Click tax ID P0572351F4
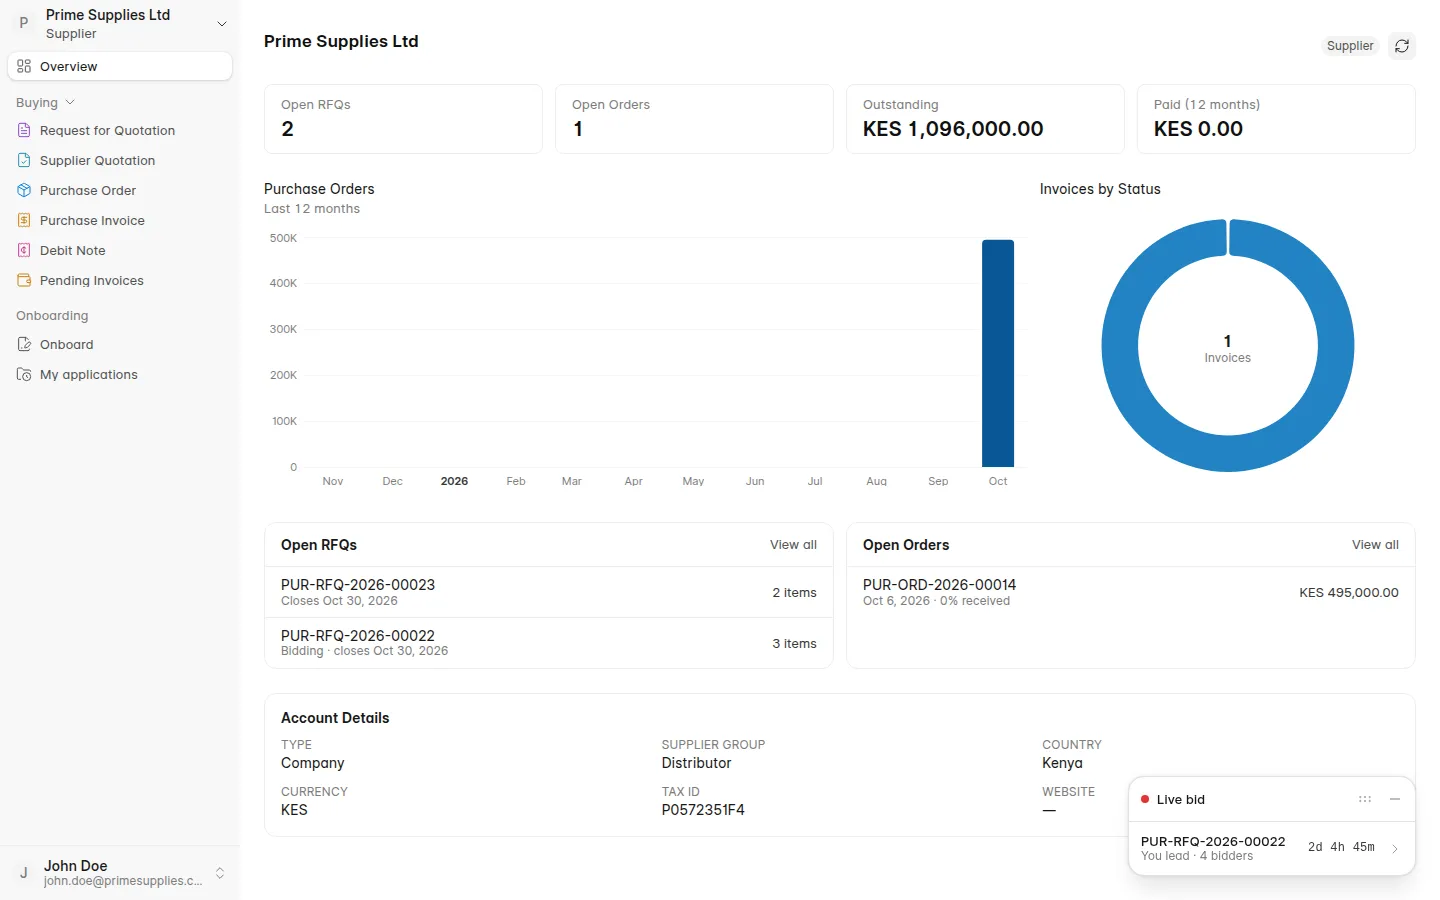 pyautogui.click(x=703, y=810)
